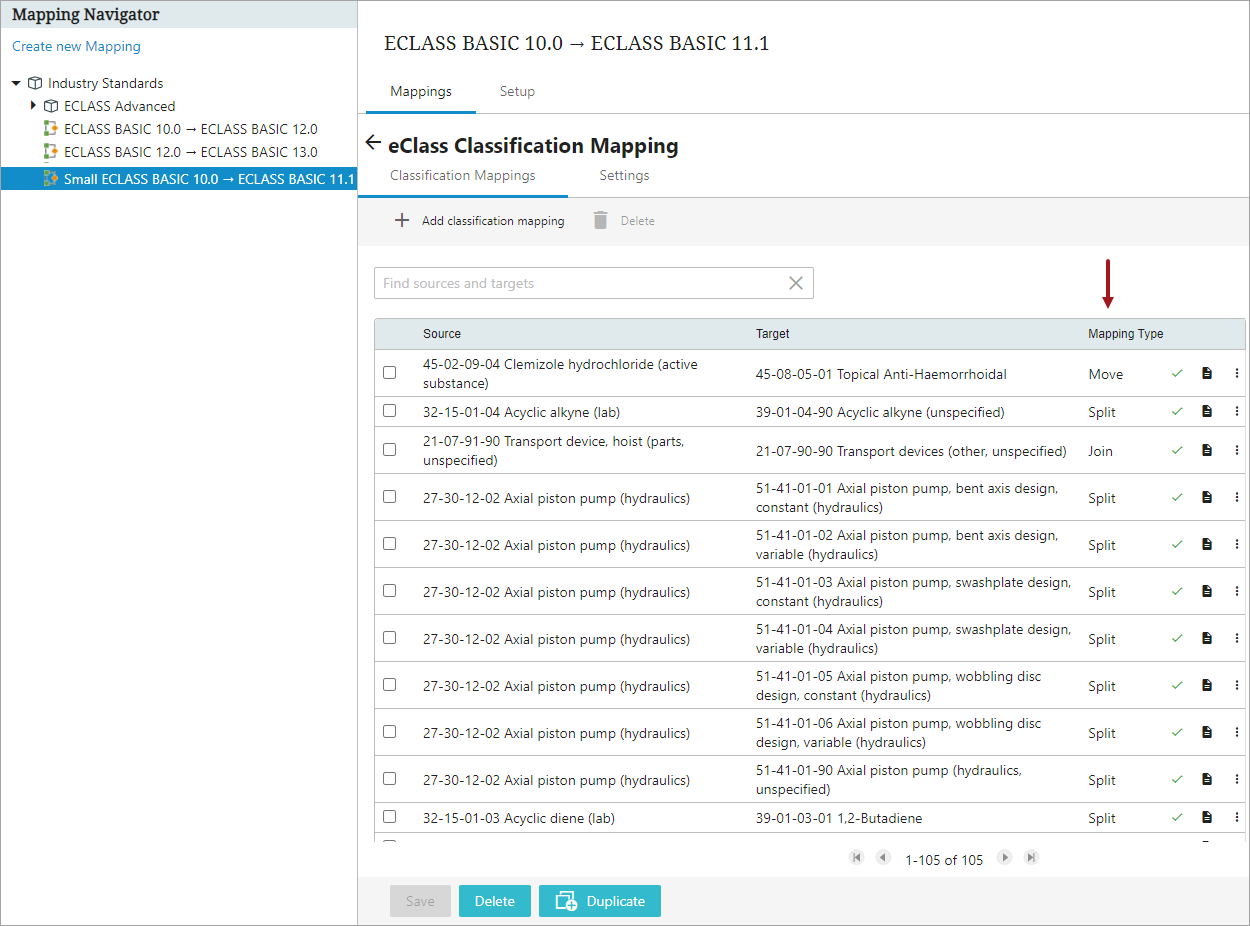Click Create new Mapping link
Screen dimensions: 1250x926
click(x=76, y=46)
